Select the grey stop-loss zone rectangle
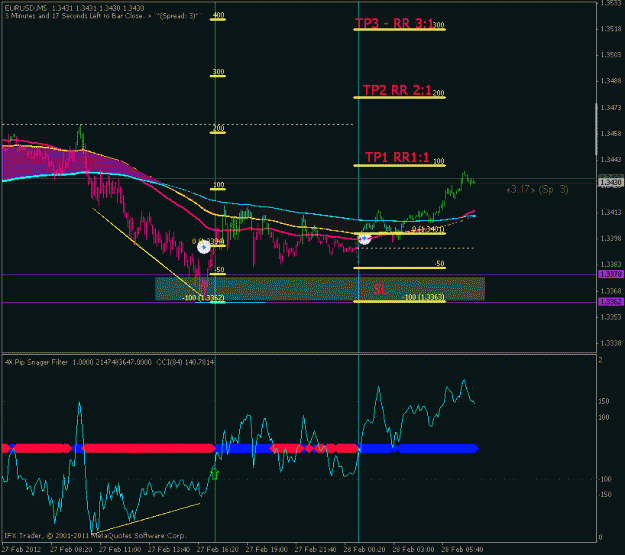The width and height of the screenshot is (625, 555). tap(320, 289)
